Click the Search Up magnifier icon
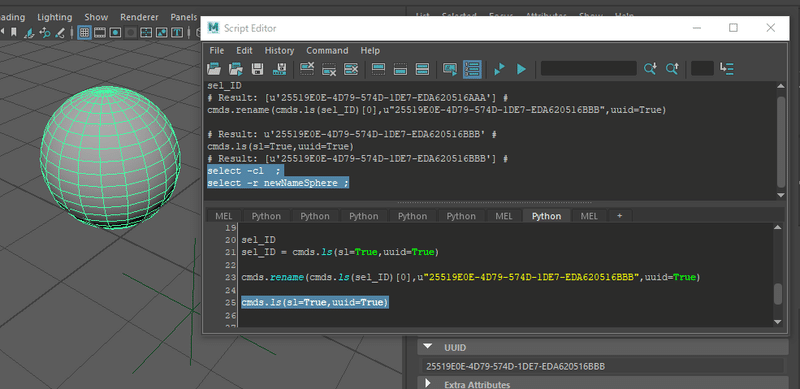The image size is (800, 389). pyautogui.click(x=672, y=68)
